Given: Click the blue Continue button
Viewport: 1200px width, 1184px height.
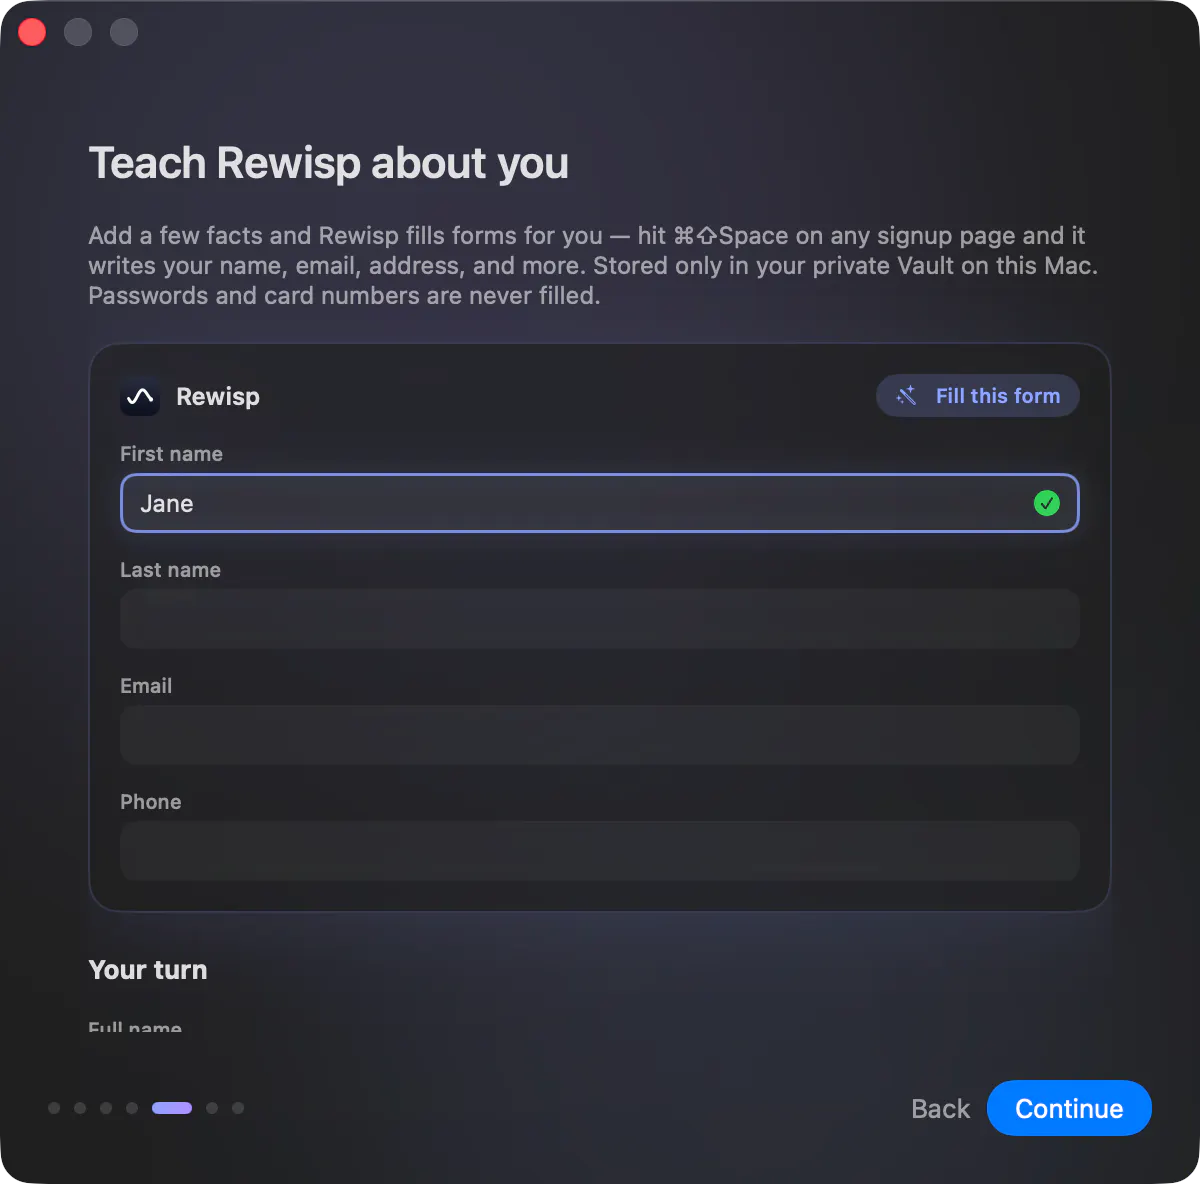Looking at the screenshot, I should tap(1069, 1108).
